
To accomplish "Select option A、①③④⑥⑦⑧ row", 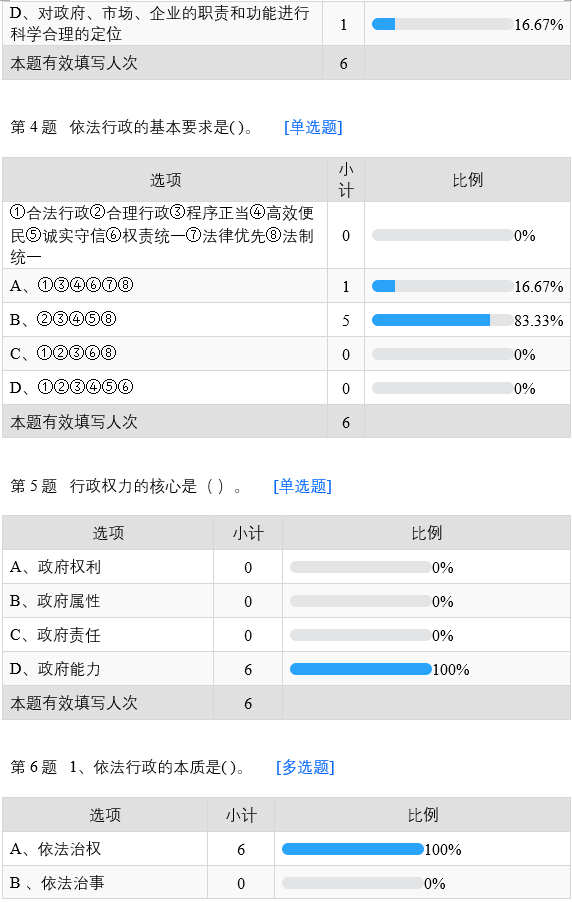I will coord(286,286).
